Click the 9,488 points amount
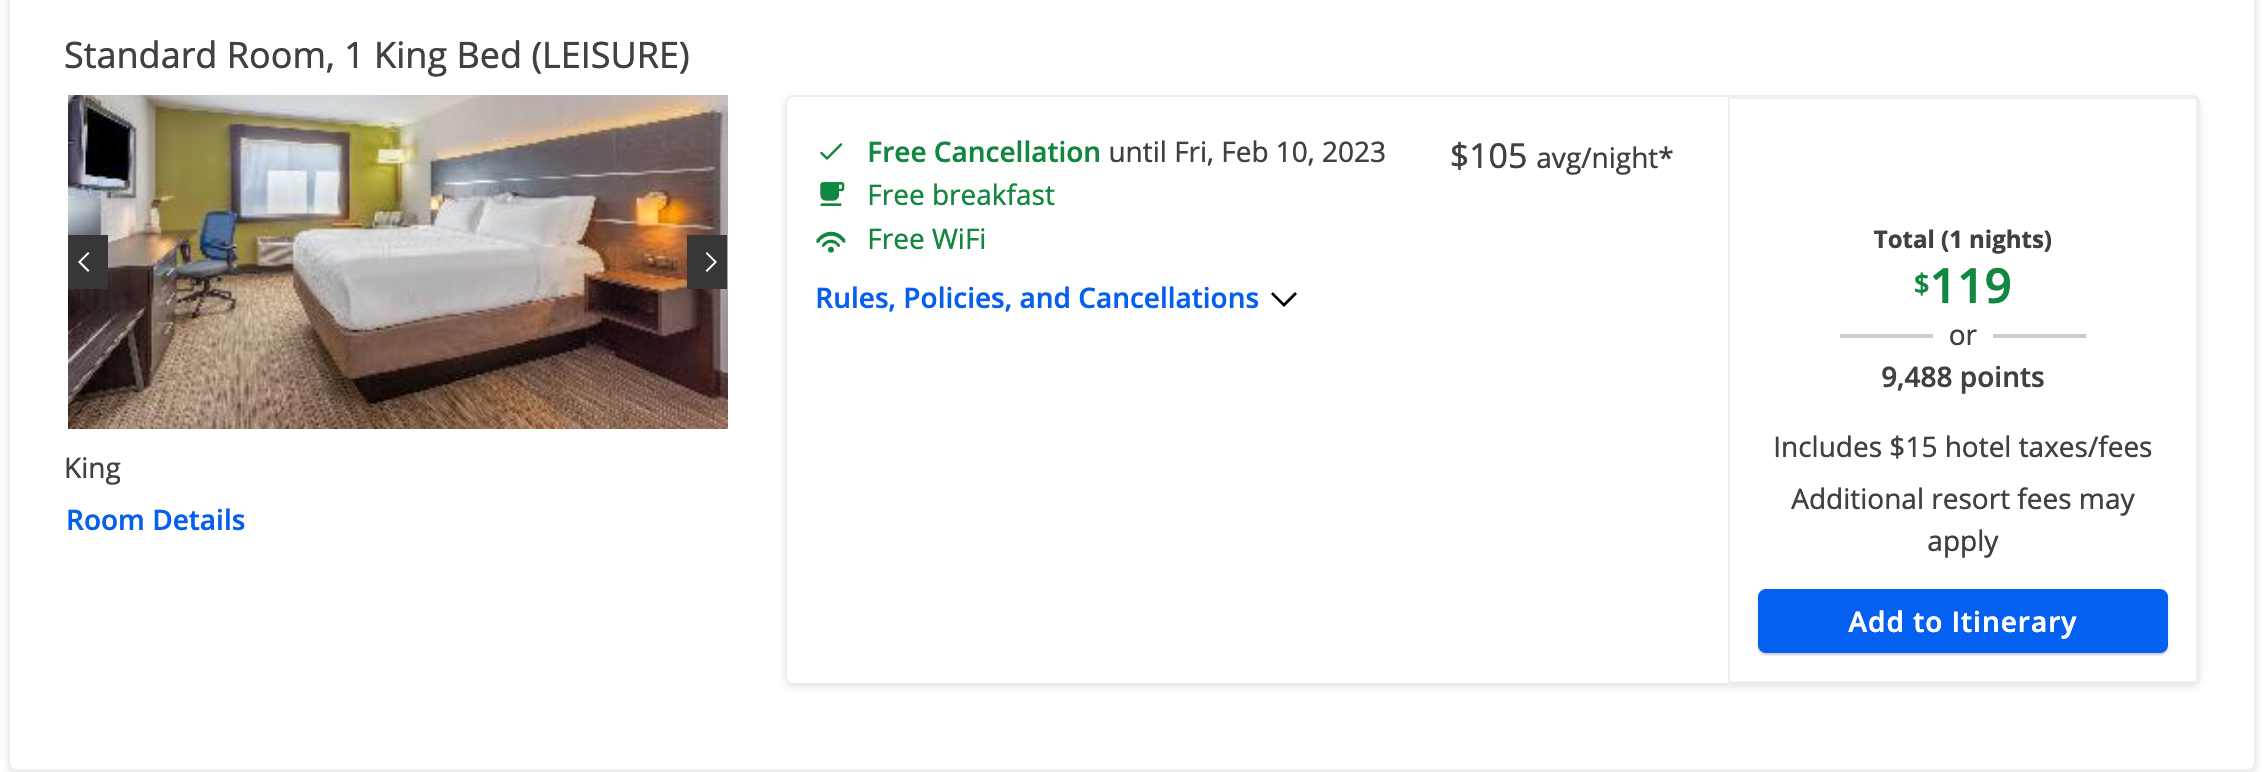The image size is (2262, 772). click(x=1962, y=377)
